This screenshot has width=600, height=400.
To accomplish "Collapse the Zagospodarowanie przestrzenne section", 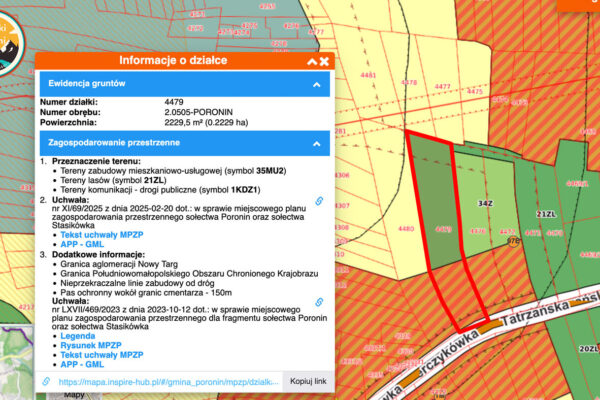I will [x=316, y=144].
